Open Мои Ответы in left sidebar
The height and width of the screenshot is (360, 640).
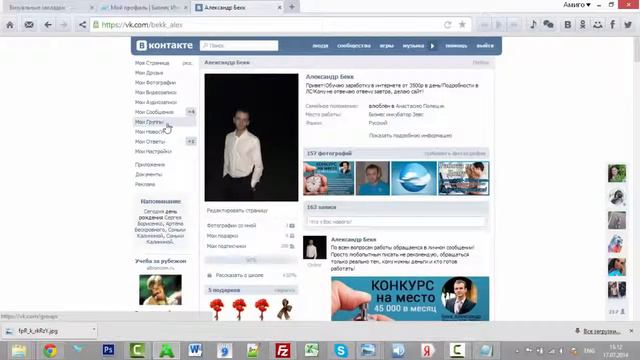150,141
